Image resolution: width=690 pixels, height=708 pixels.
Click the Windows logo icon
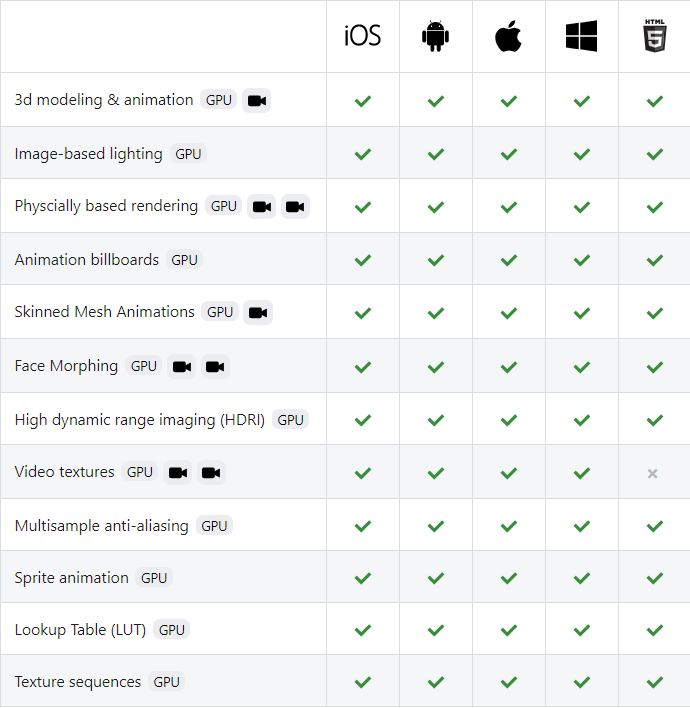click(581, 36)
